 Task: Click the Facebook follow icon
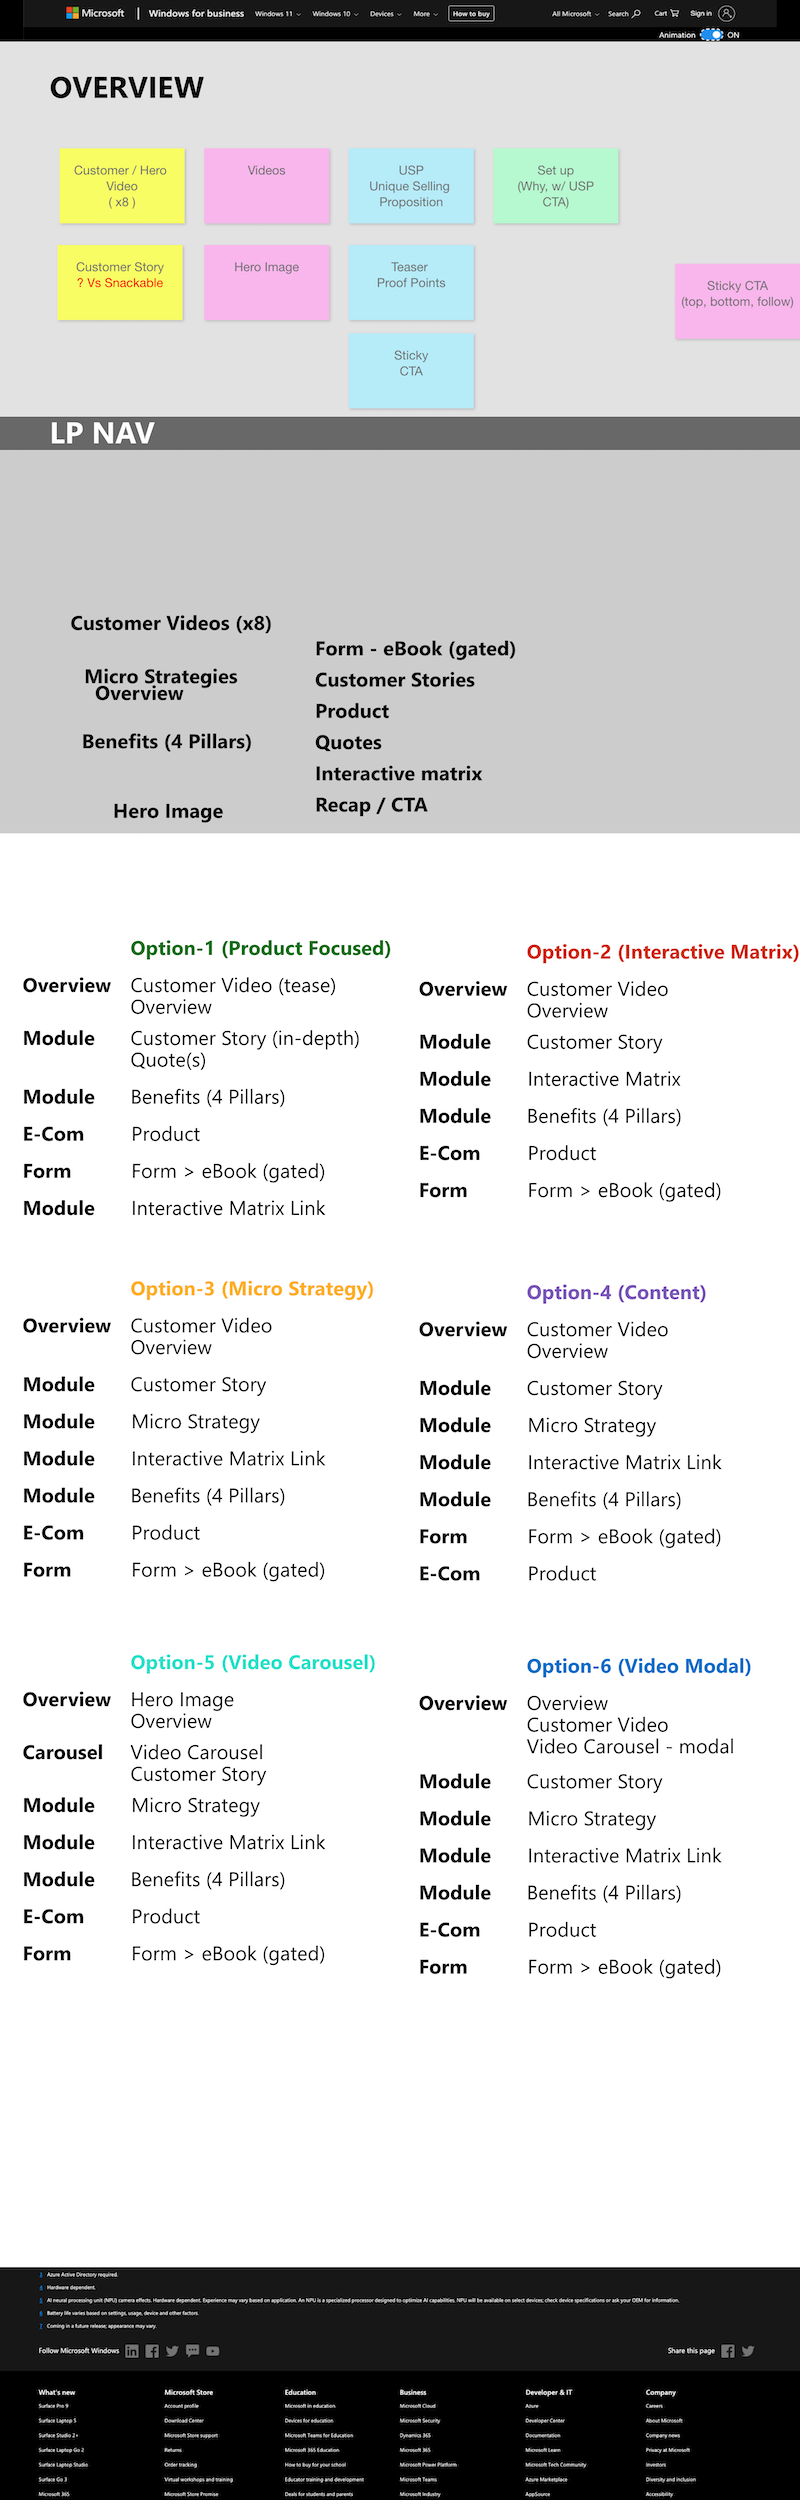point(152,2351)
